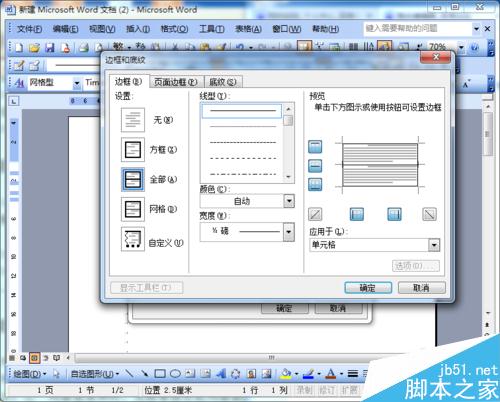The image size is (500, 402).
Task: Select the 自定义 (custom) border setting icon
Action: 133,239
